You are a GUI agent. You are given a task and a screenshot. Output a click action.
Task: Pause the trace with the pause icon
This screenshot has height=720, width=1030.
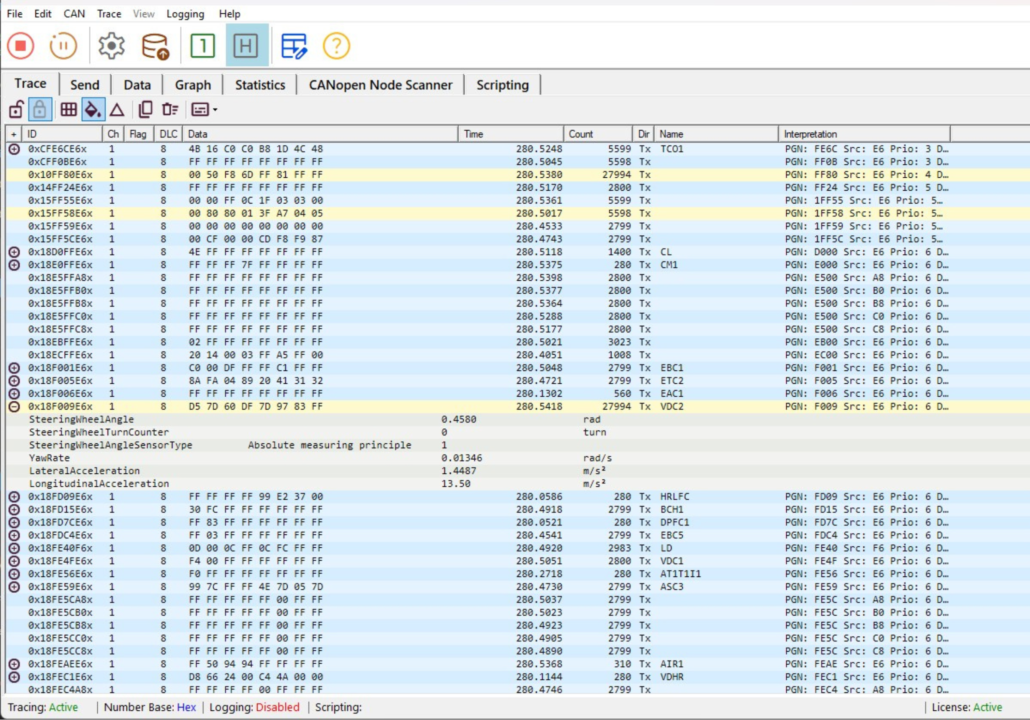pyautogui.click(x=63, y=45)
